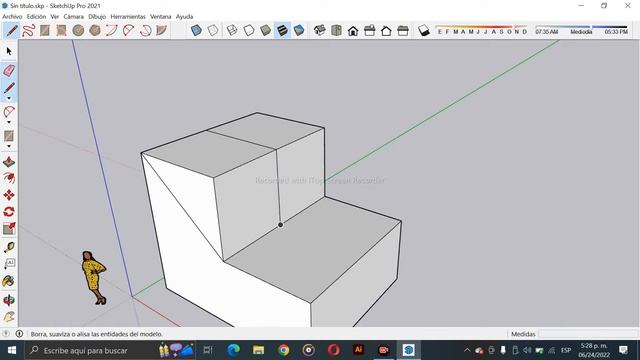Open the Herramientas menu
Screen dimensions: 640x360
128,17
